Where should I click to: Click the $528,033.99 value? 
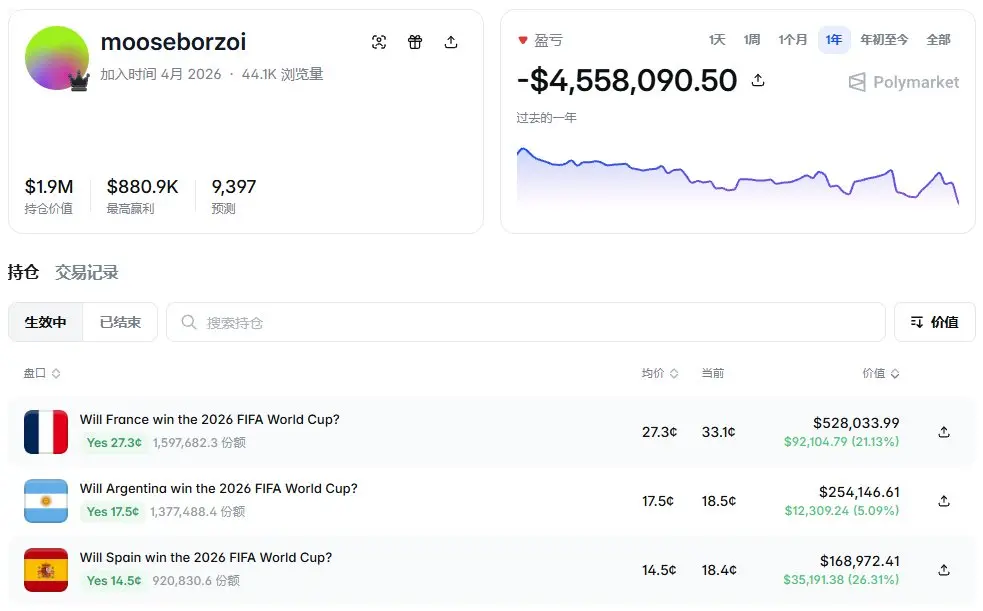[x=856, y=423]
